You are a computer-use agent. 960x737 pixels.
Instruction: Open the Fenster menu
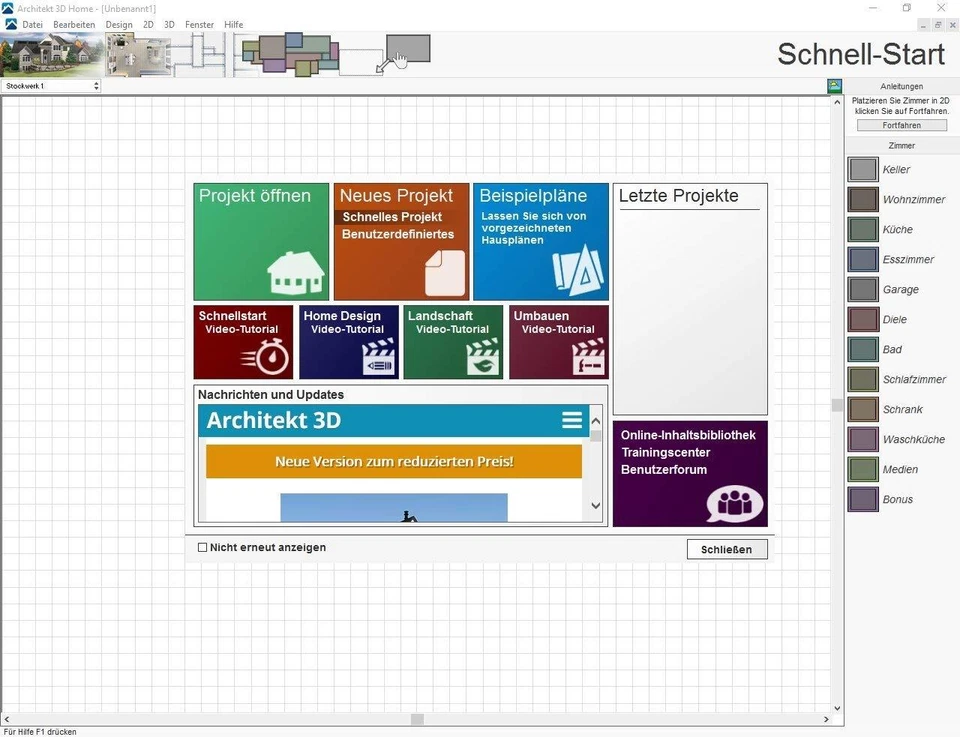[x=198, y=24]
